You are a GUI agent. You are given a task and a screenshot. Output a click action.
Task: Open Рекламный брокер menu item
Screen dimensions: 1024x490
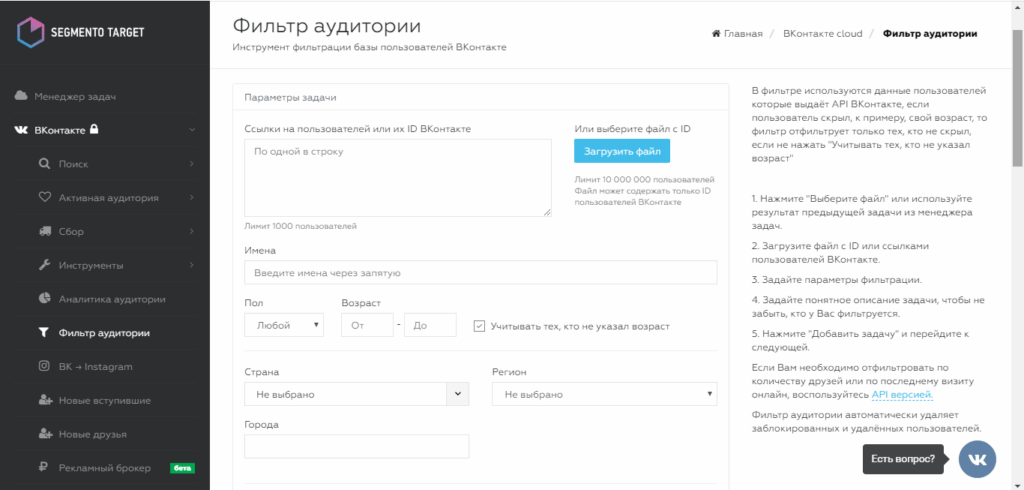pos(104,468)
